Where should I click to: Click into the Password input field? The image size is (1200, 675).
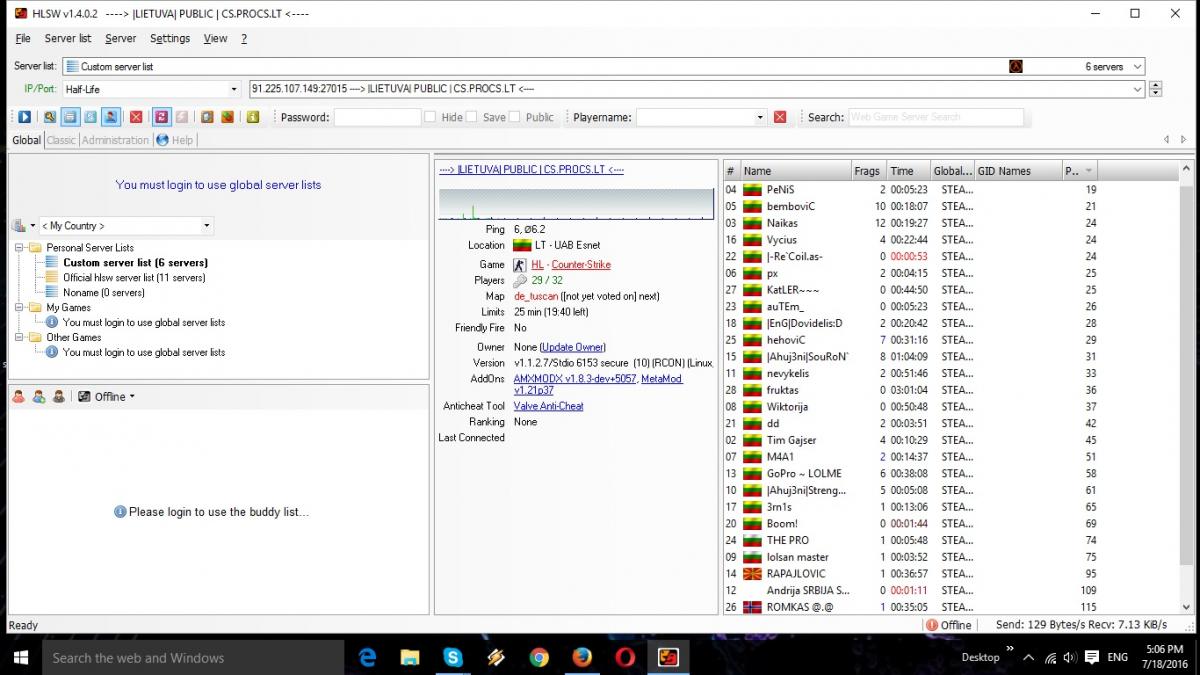377,117
